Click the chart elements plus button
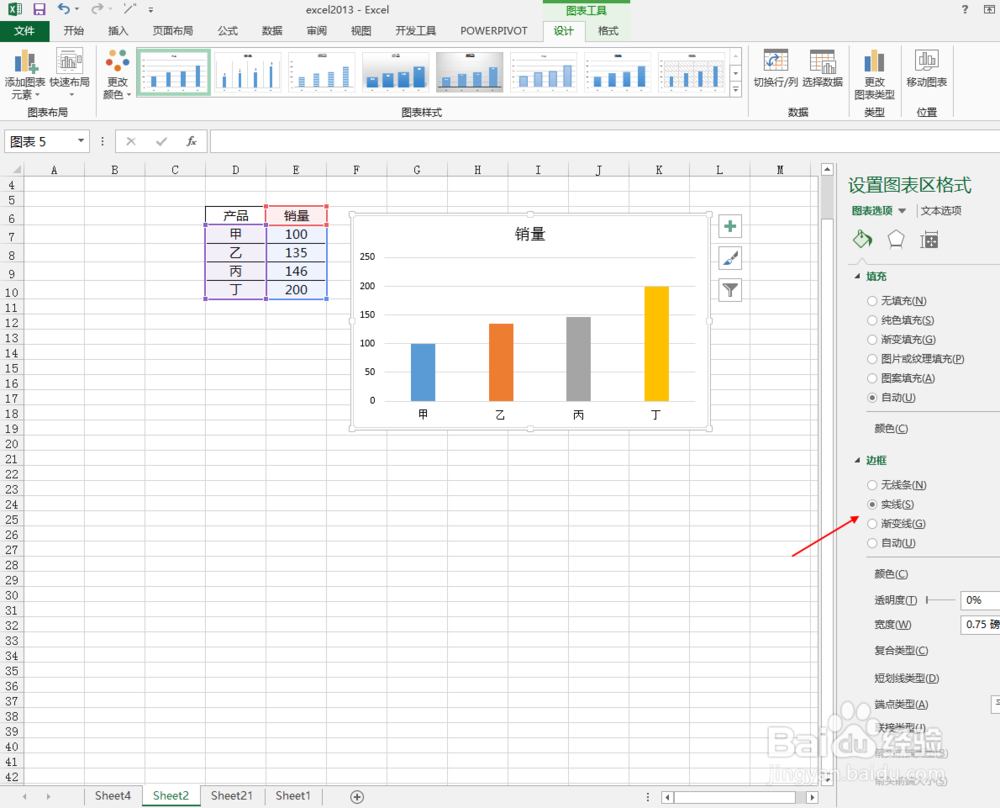The image size is (1000, 808). click(x=729, y=226)
